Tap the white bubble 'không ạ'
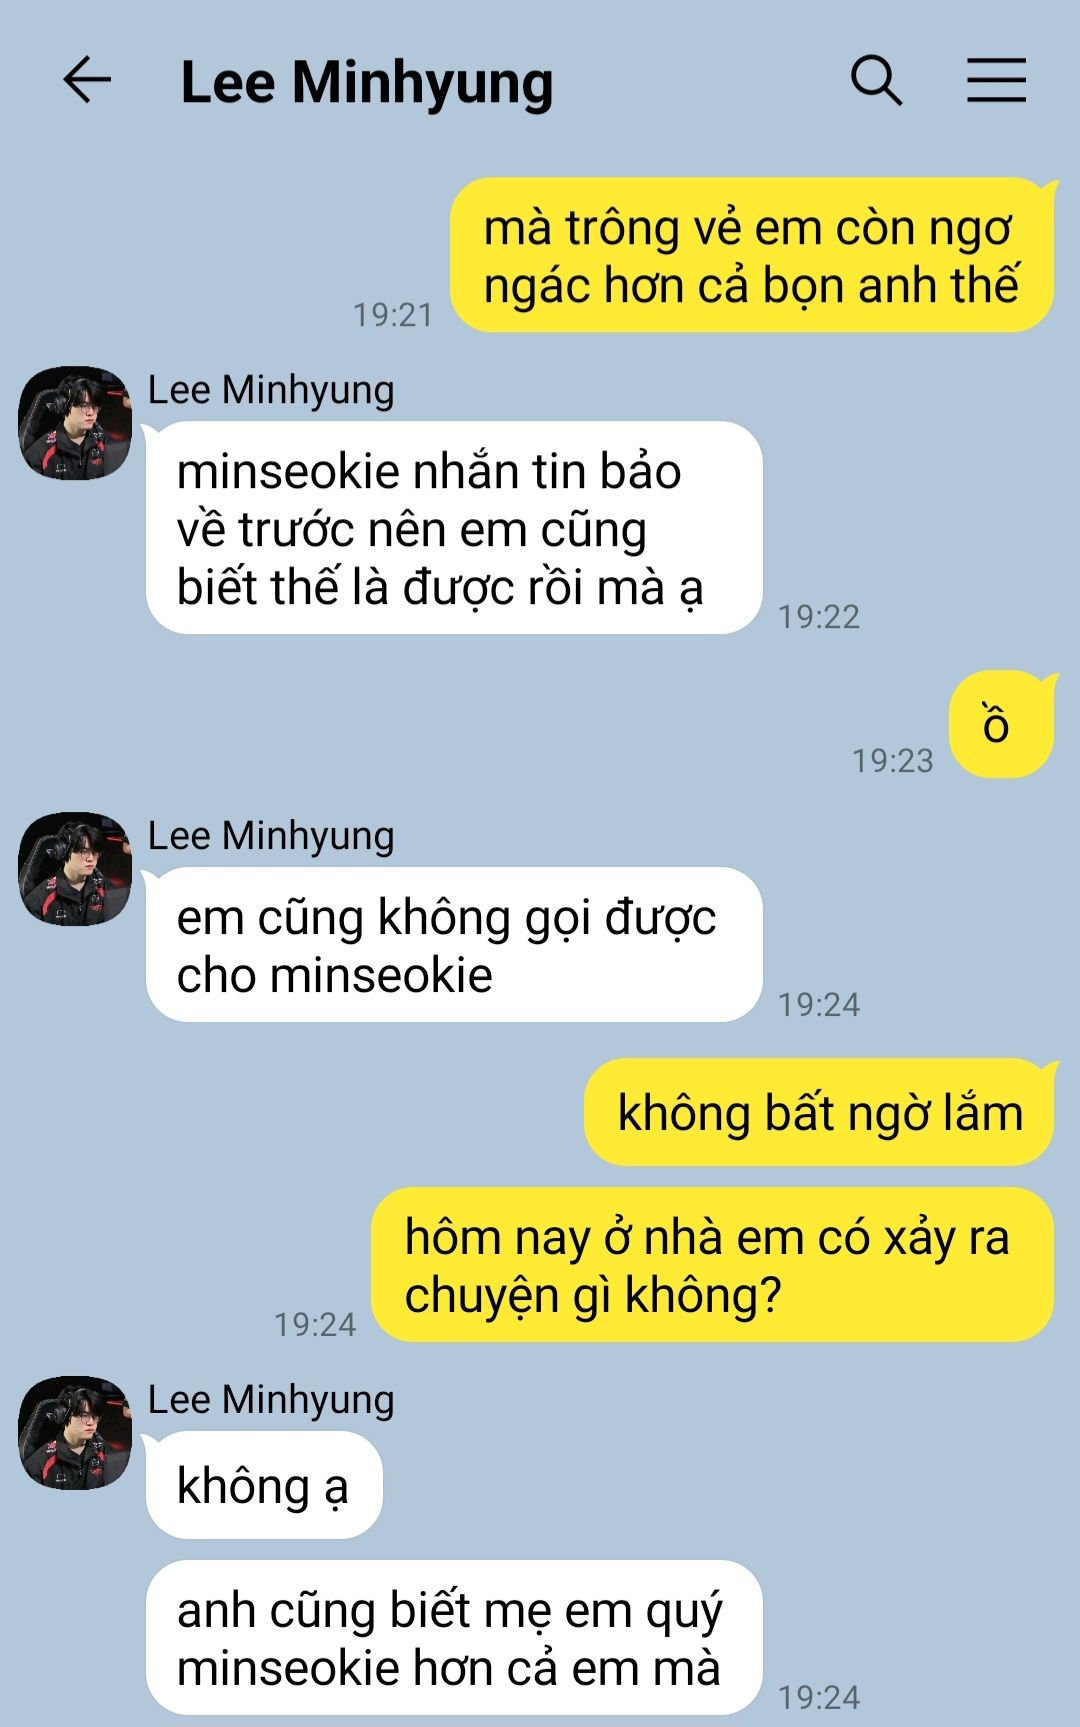Viewport: 1080px width, 1727px height. click(264, 1485)
